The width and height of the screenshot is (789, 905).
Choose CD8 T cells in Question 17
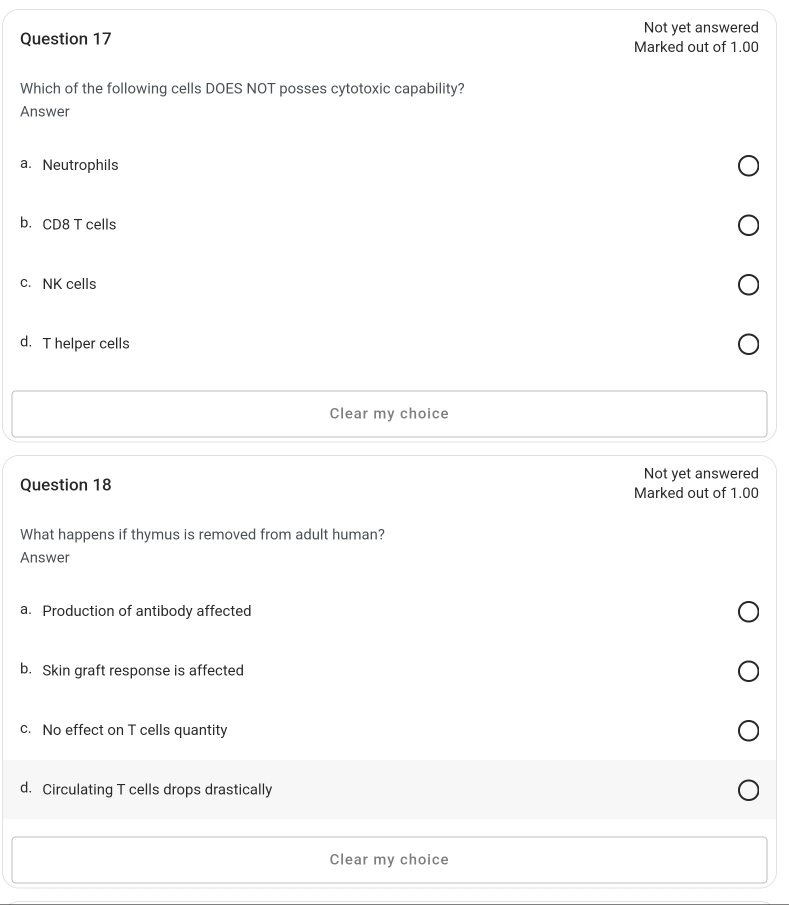tap(748, 225)
